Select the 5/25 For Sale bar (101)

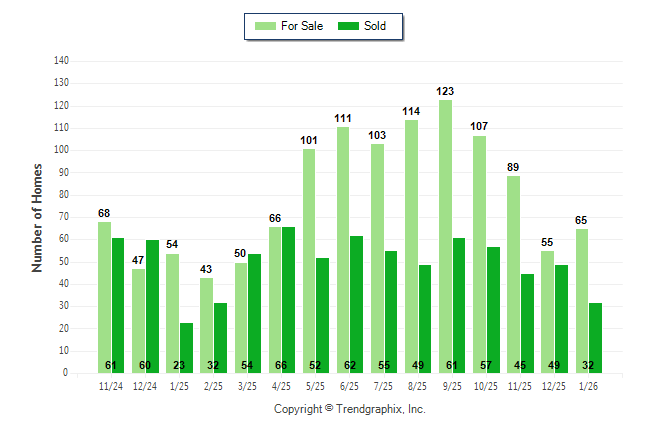[309, 261]
